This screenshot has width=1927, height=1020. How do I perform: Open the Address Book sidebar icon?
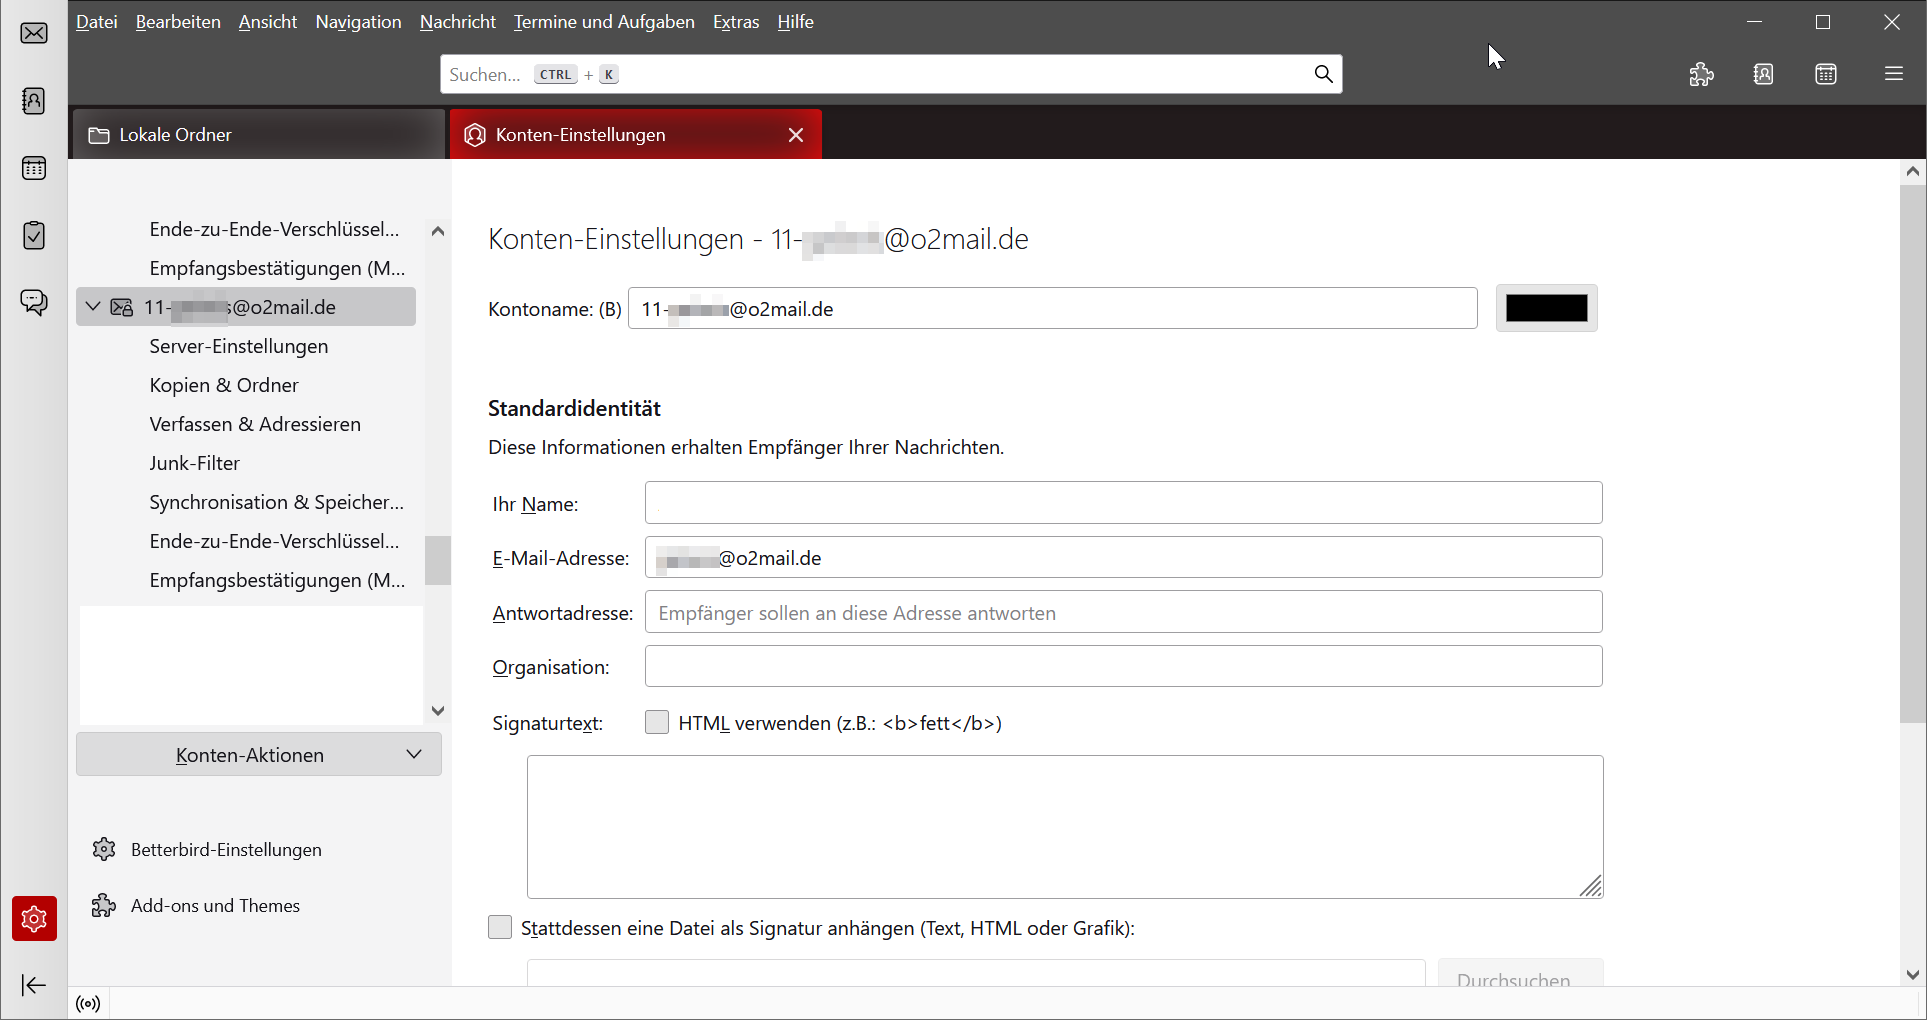[34, 101]
